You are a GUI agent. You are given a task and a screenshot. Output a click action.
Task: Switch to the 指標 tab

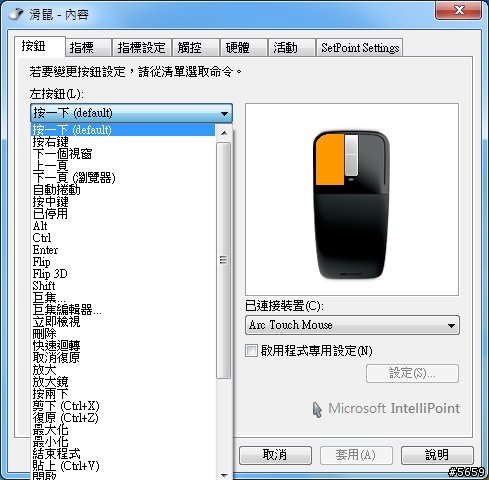88,48
